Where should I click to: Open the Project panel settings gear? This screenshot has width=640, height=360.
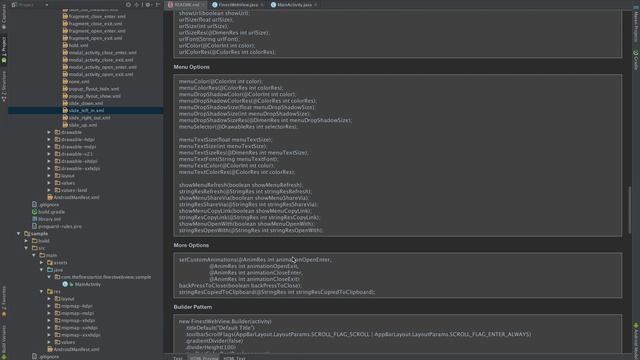click(x=148, y=4)
